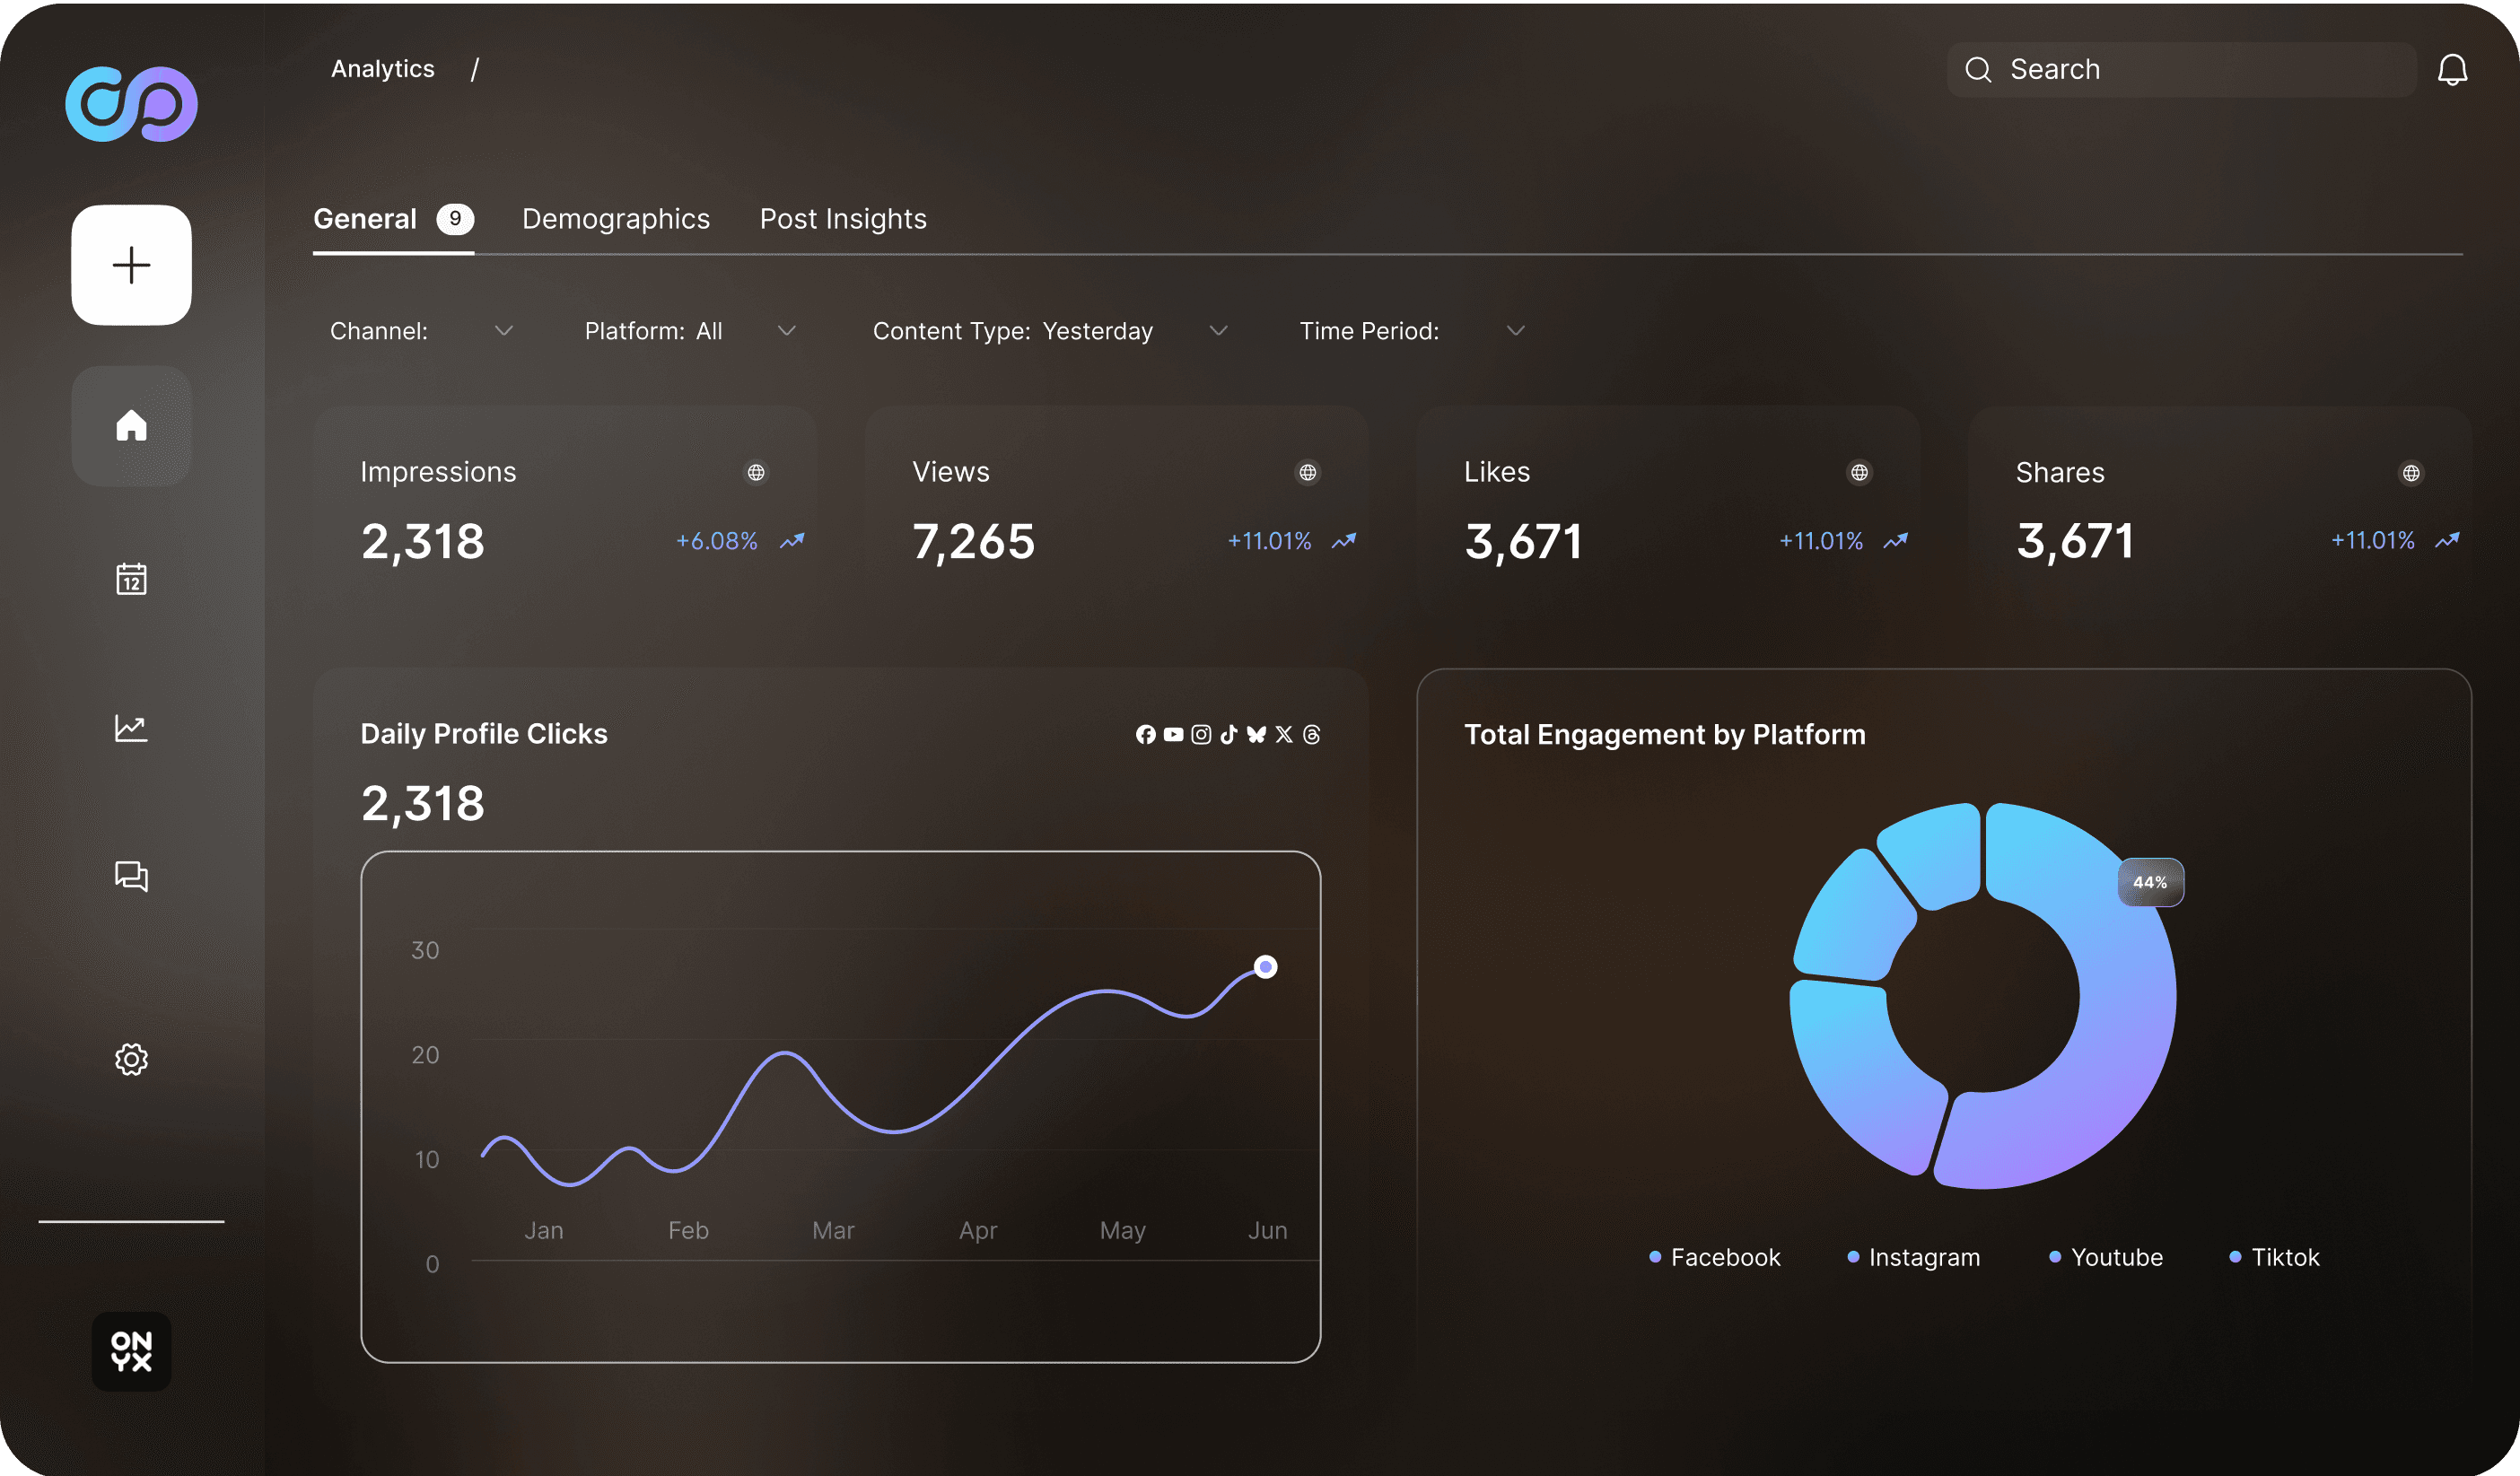This screenshot has height=1476, width=2520.
Task: Switch to the Demographics tab
Action: click(x=616, y=219)
